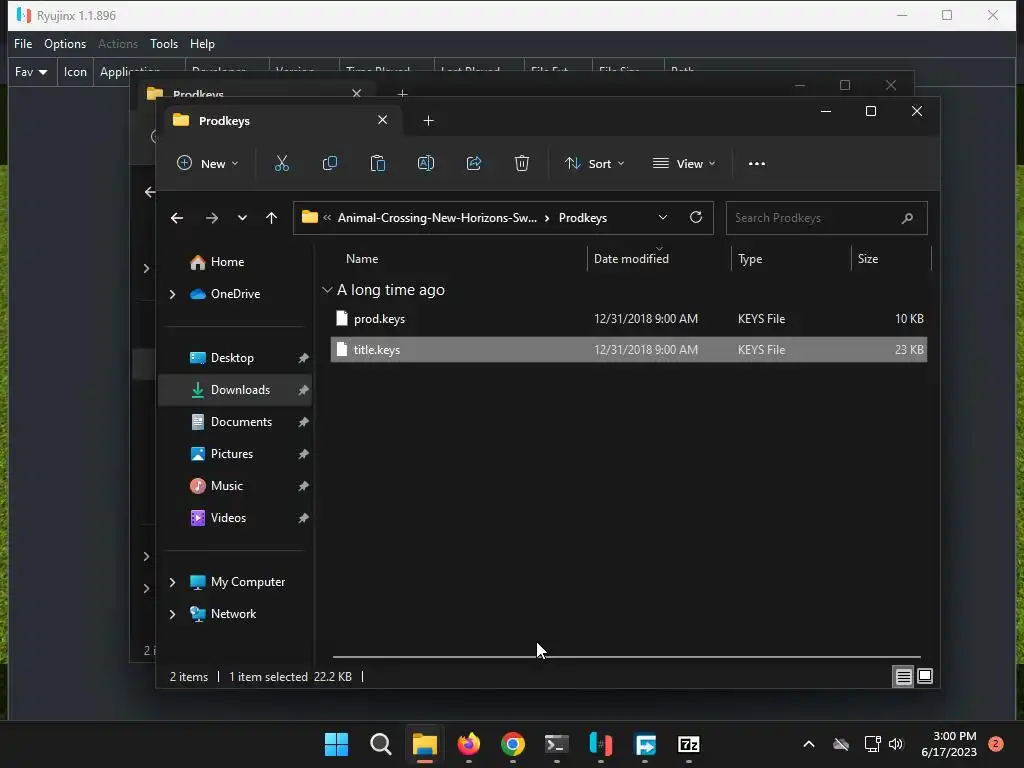Image resolution: width=1024 pixels, height=768 pixels.
Task: Open Windows Start menu
Action: (336, 744)
